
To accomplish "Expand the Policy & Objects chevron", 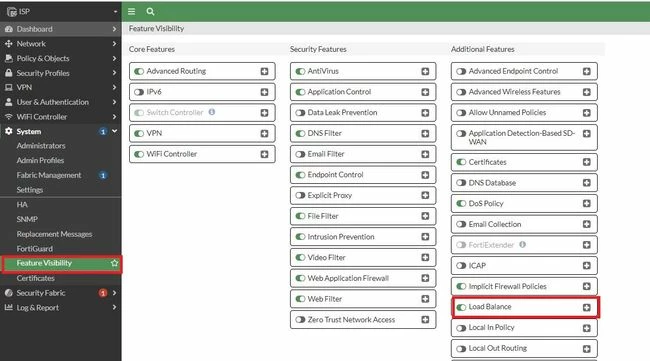I will (x=114, y=58).
